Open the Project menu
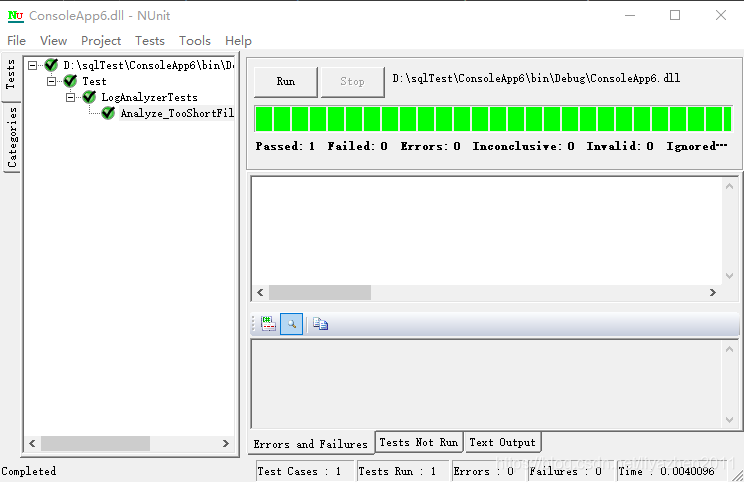The image size is (744, 482). point(101,41)
